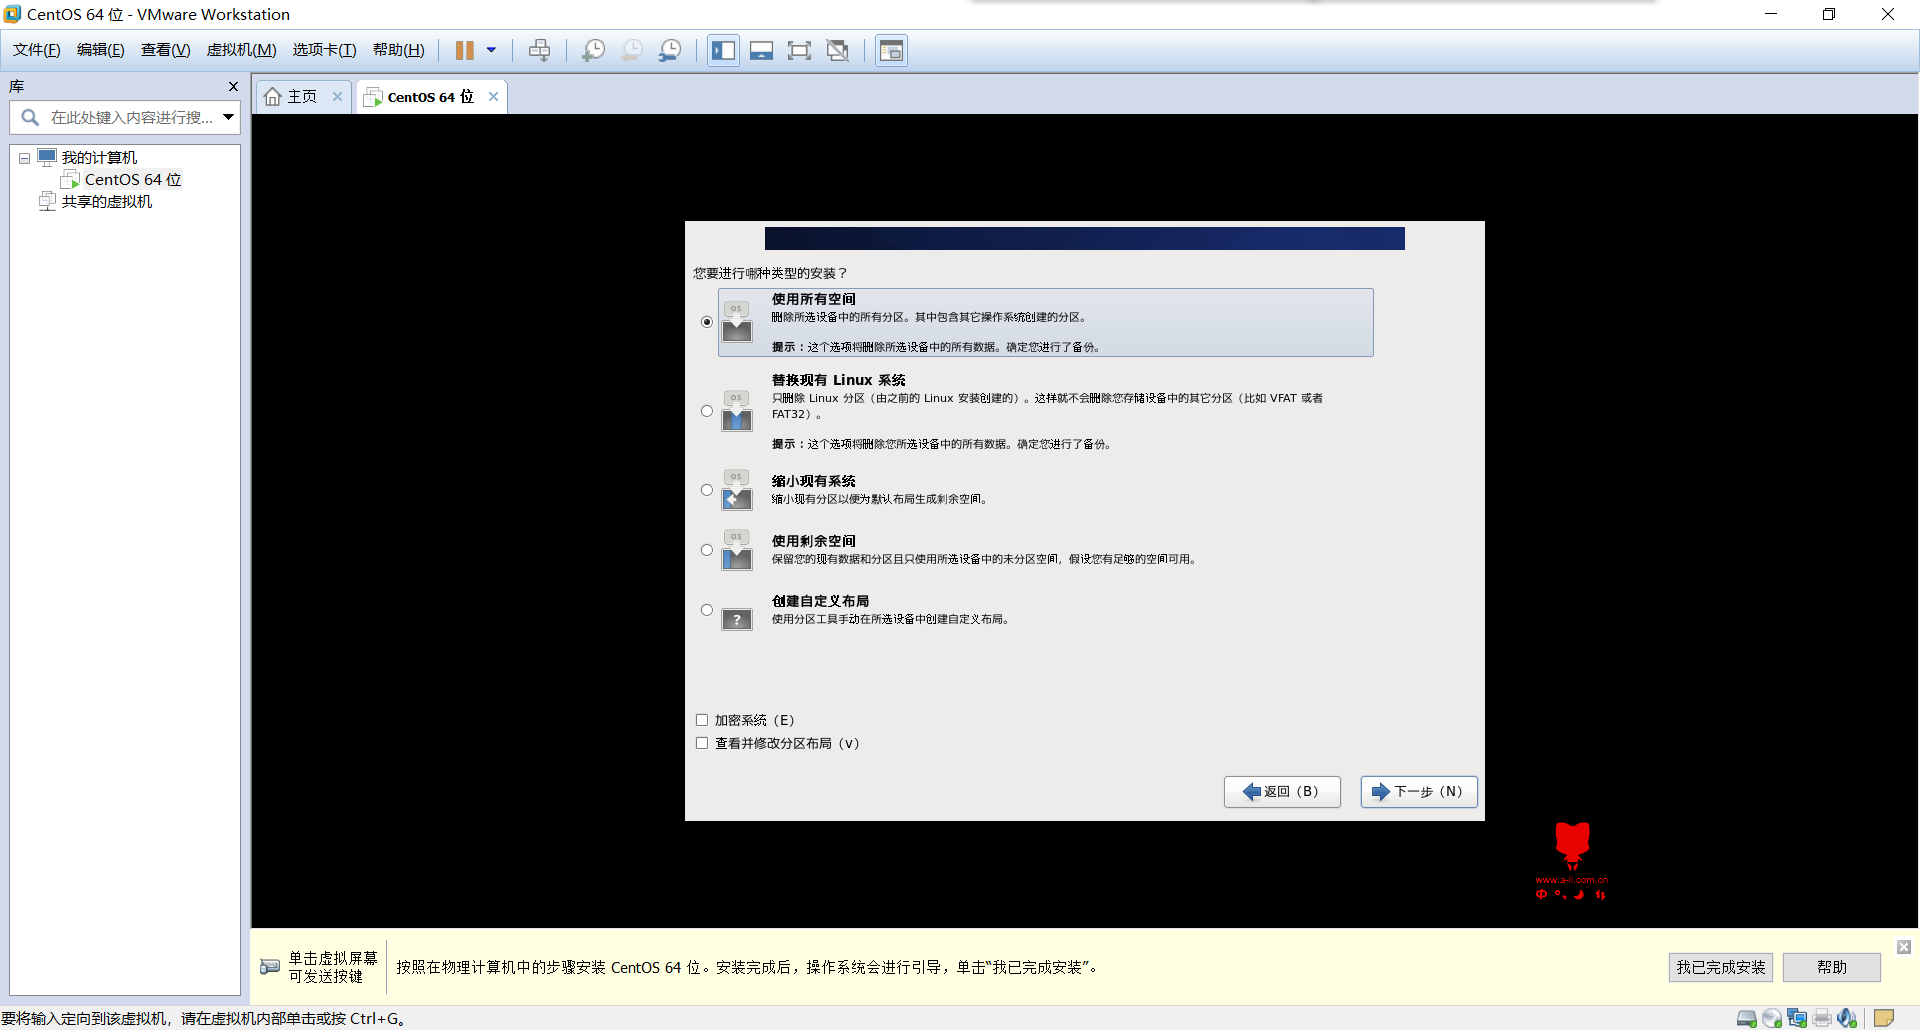Select the 创建自定义布局 radio button

tap(707, 610)
